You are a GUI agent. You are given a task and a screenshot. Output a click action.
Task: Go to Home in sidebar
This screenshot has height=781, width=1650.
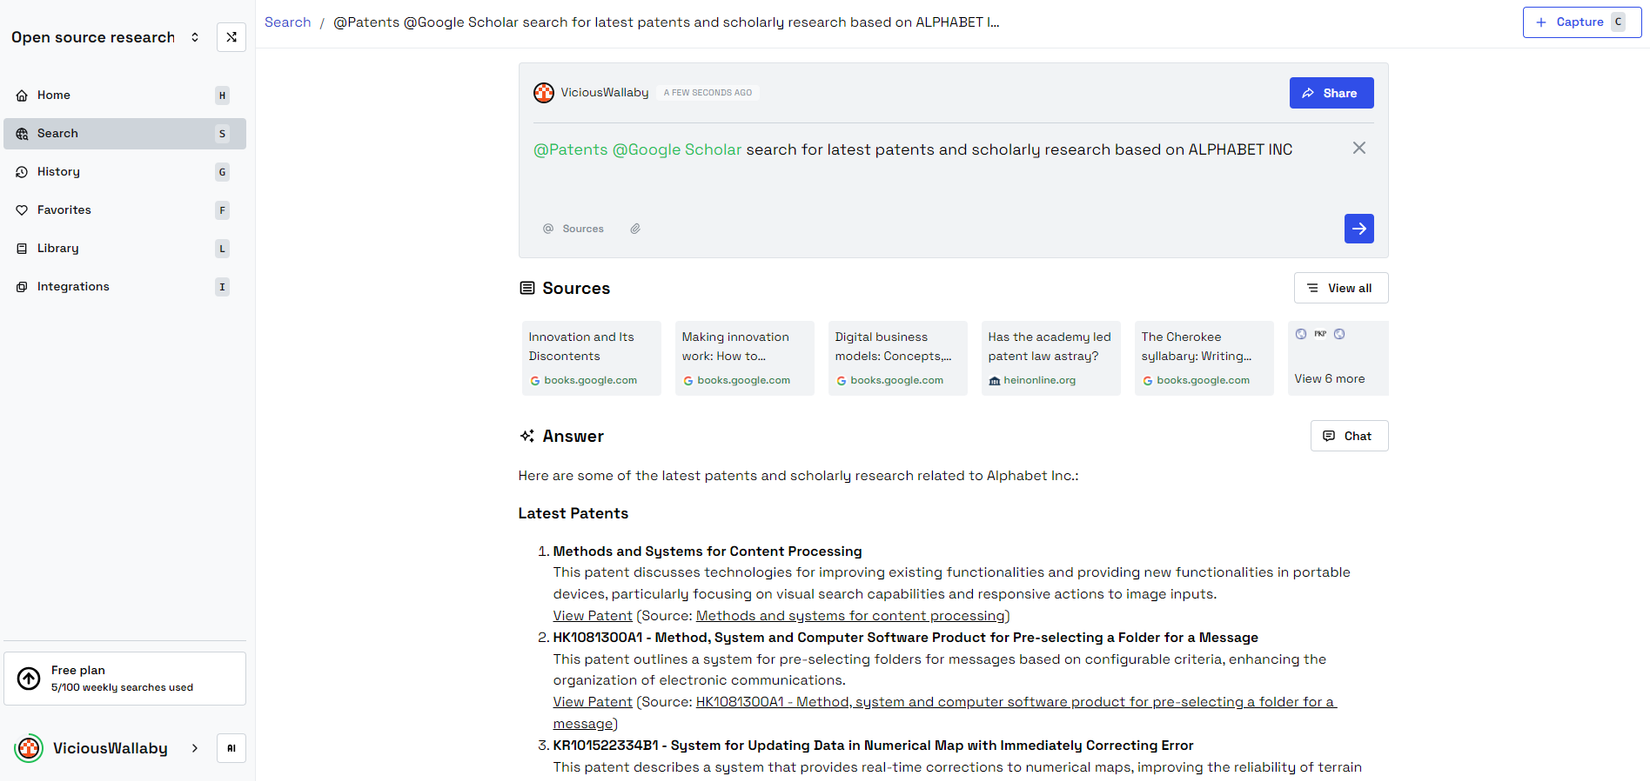[54, 95]
